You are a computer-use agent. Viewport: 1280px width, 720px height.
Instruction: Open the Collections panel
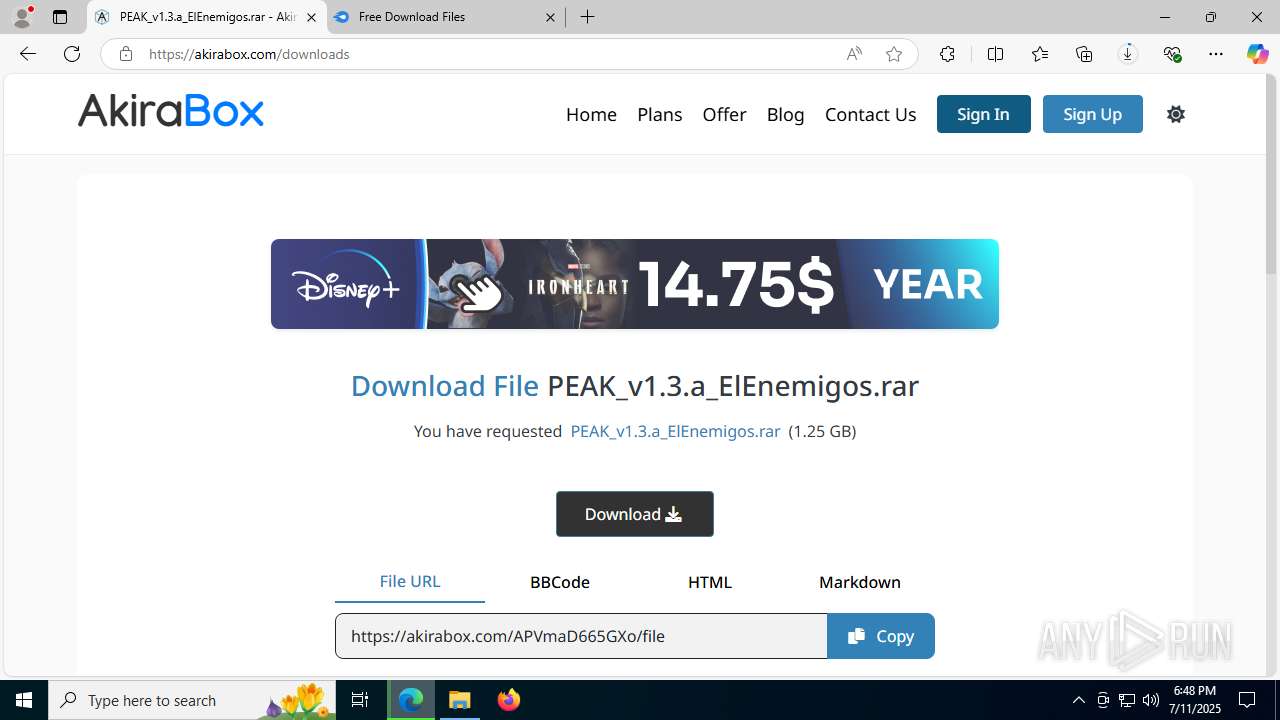coord(1084,54)
